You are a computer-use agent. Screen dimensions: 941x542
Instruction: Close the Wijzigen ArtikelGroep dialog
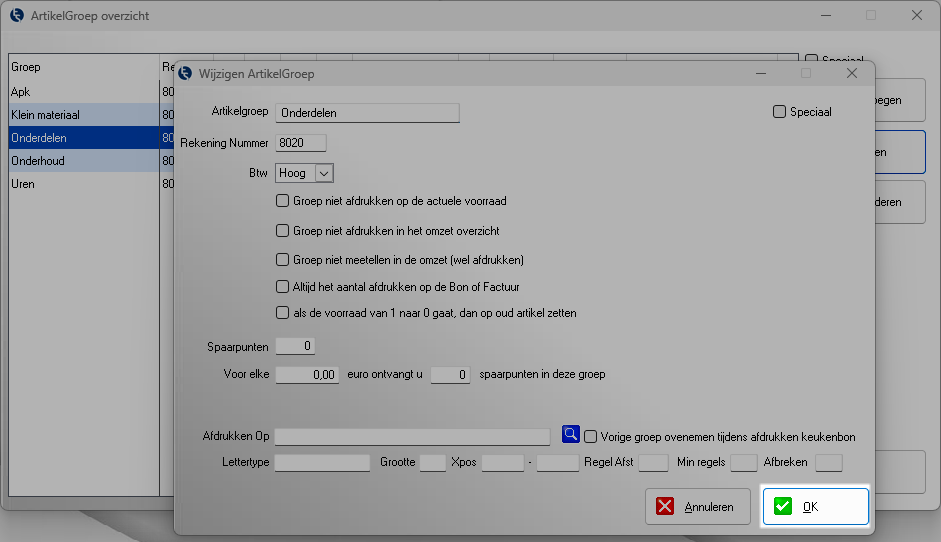852,73
